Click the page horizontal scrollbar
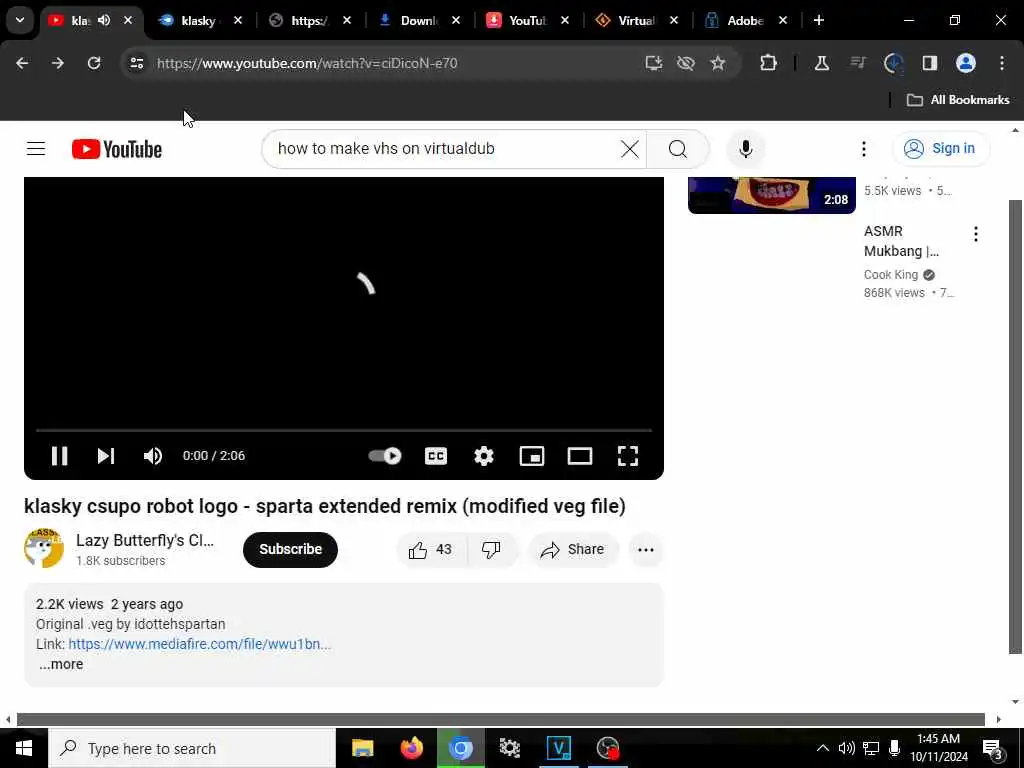 (x=500, y=719)
